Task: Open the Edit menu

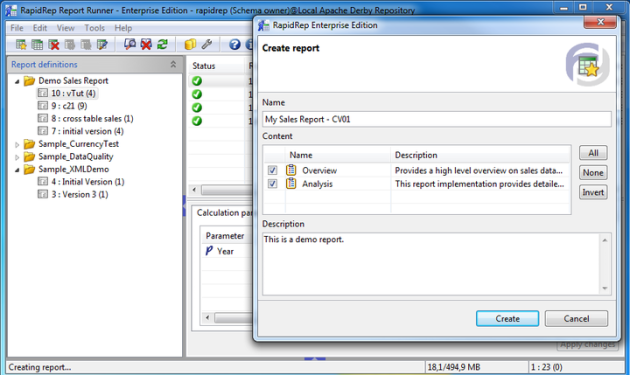Action: point(40,28)
